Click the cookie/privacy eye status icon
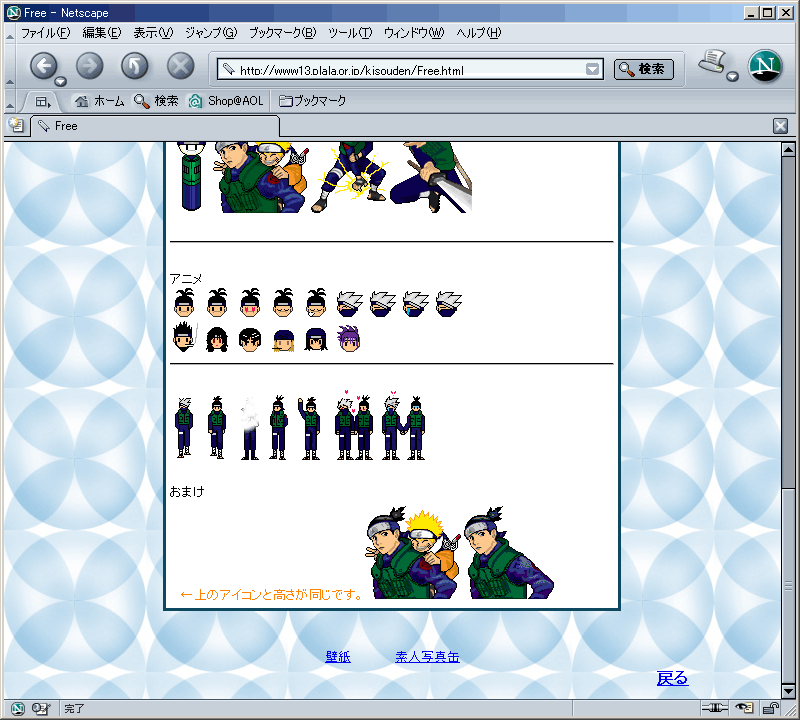This screenshot has height=720, width=800. click(744, 708)
